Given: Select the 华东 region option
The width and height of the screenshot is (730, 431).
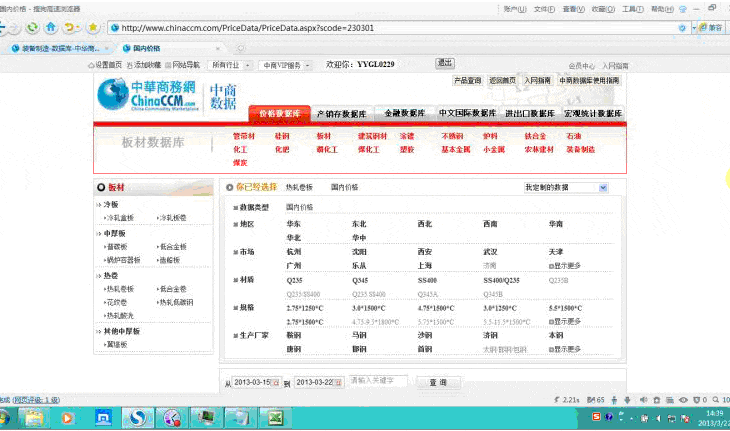Looking at the screenshot, I should 294,224.
